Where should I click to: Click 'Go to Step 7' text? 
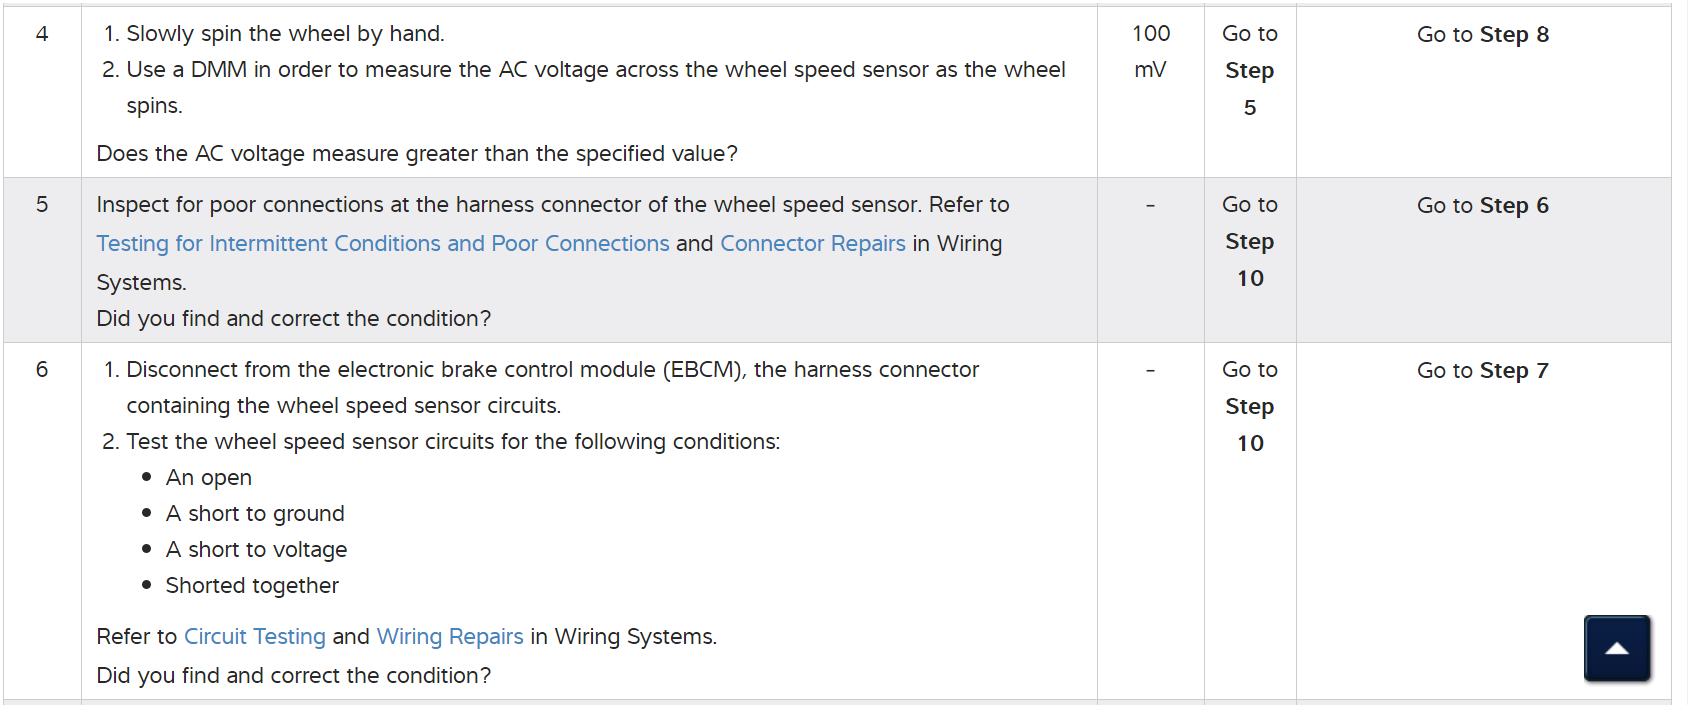click(x=1482, y=371)
